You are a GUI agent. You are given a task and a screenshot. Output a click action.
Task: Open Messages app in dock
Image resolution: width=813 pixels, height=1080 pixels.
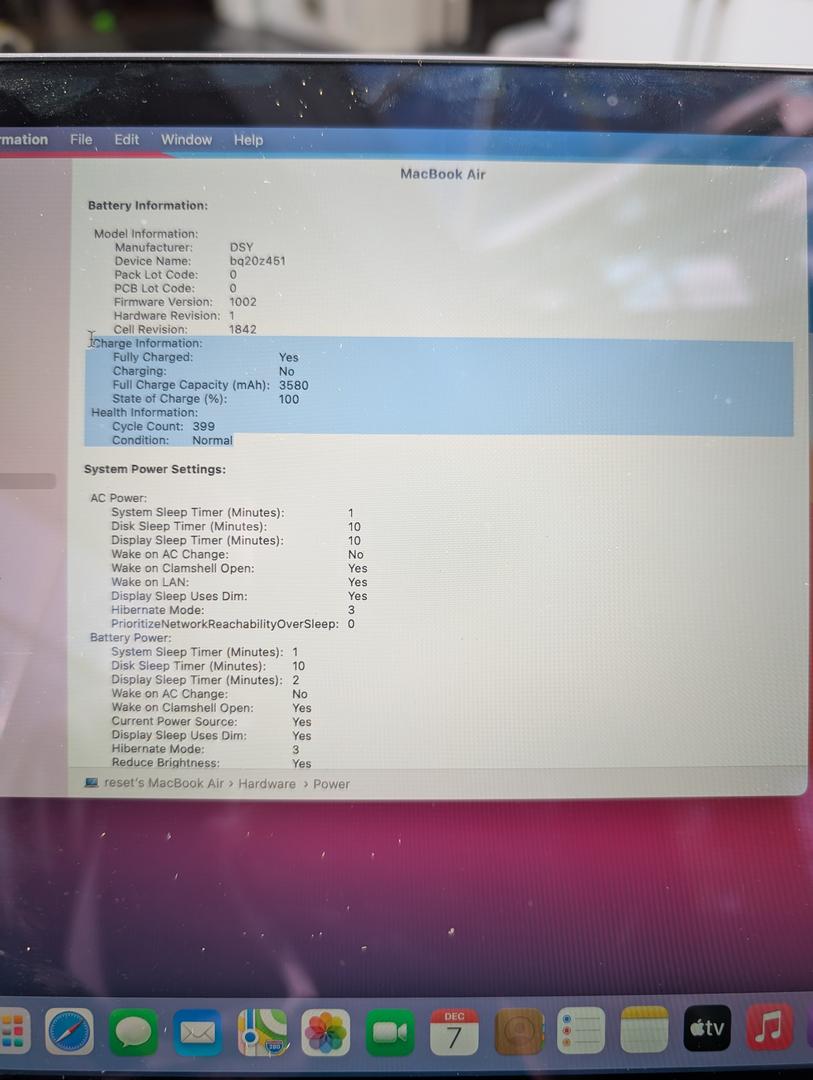tap(133, 1031)
